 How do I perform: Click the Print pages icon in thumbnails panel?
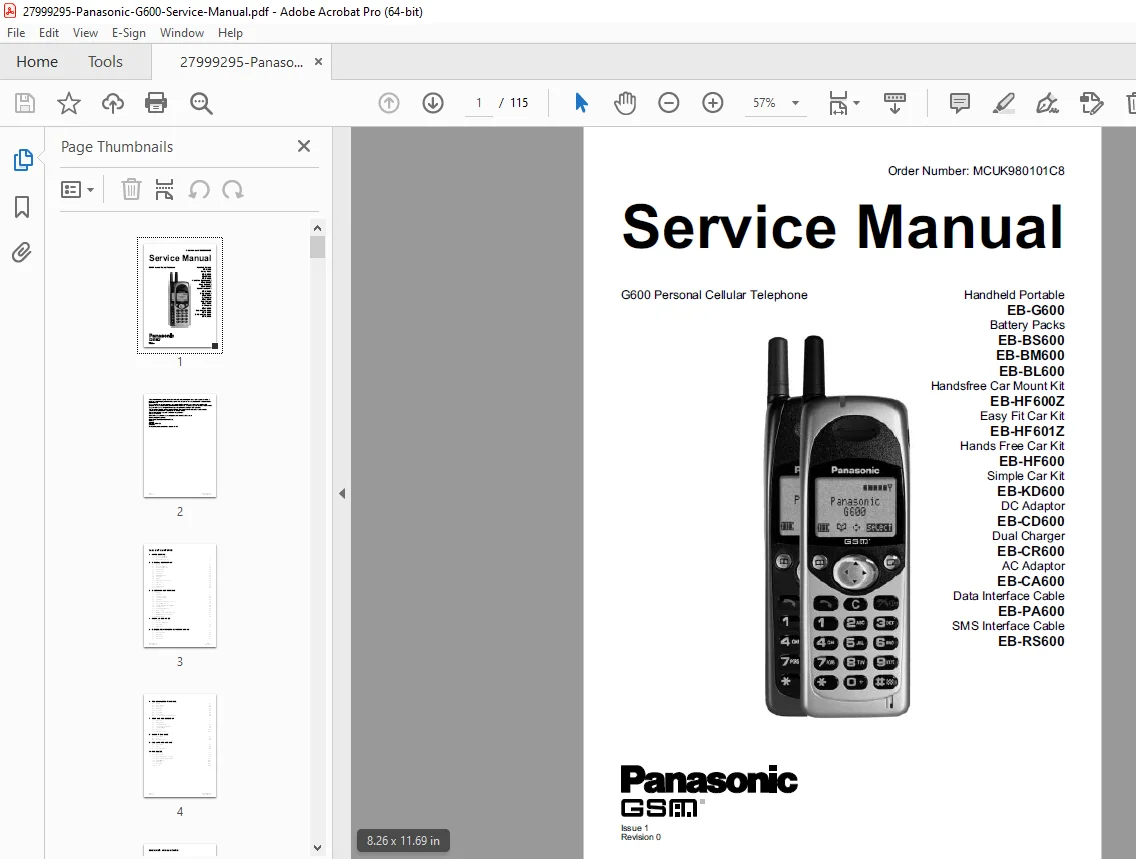[164, 190]
